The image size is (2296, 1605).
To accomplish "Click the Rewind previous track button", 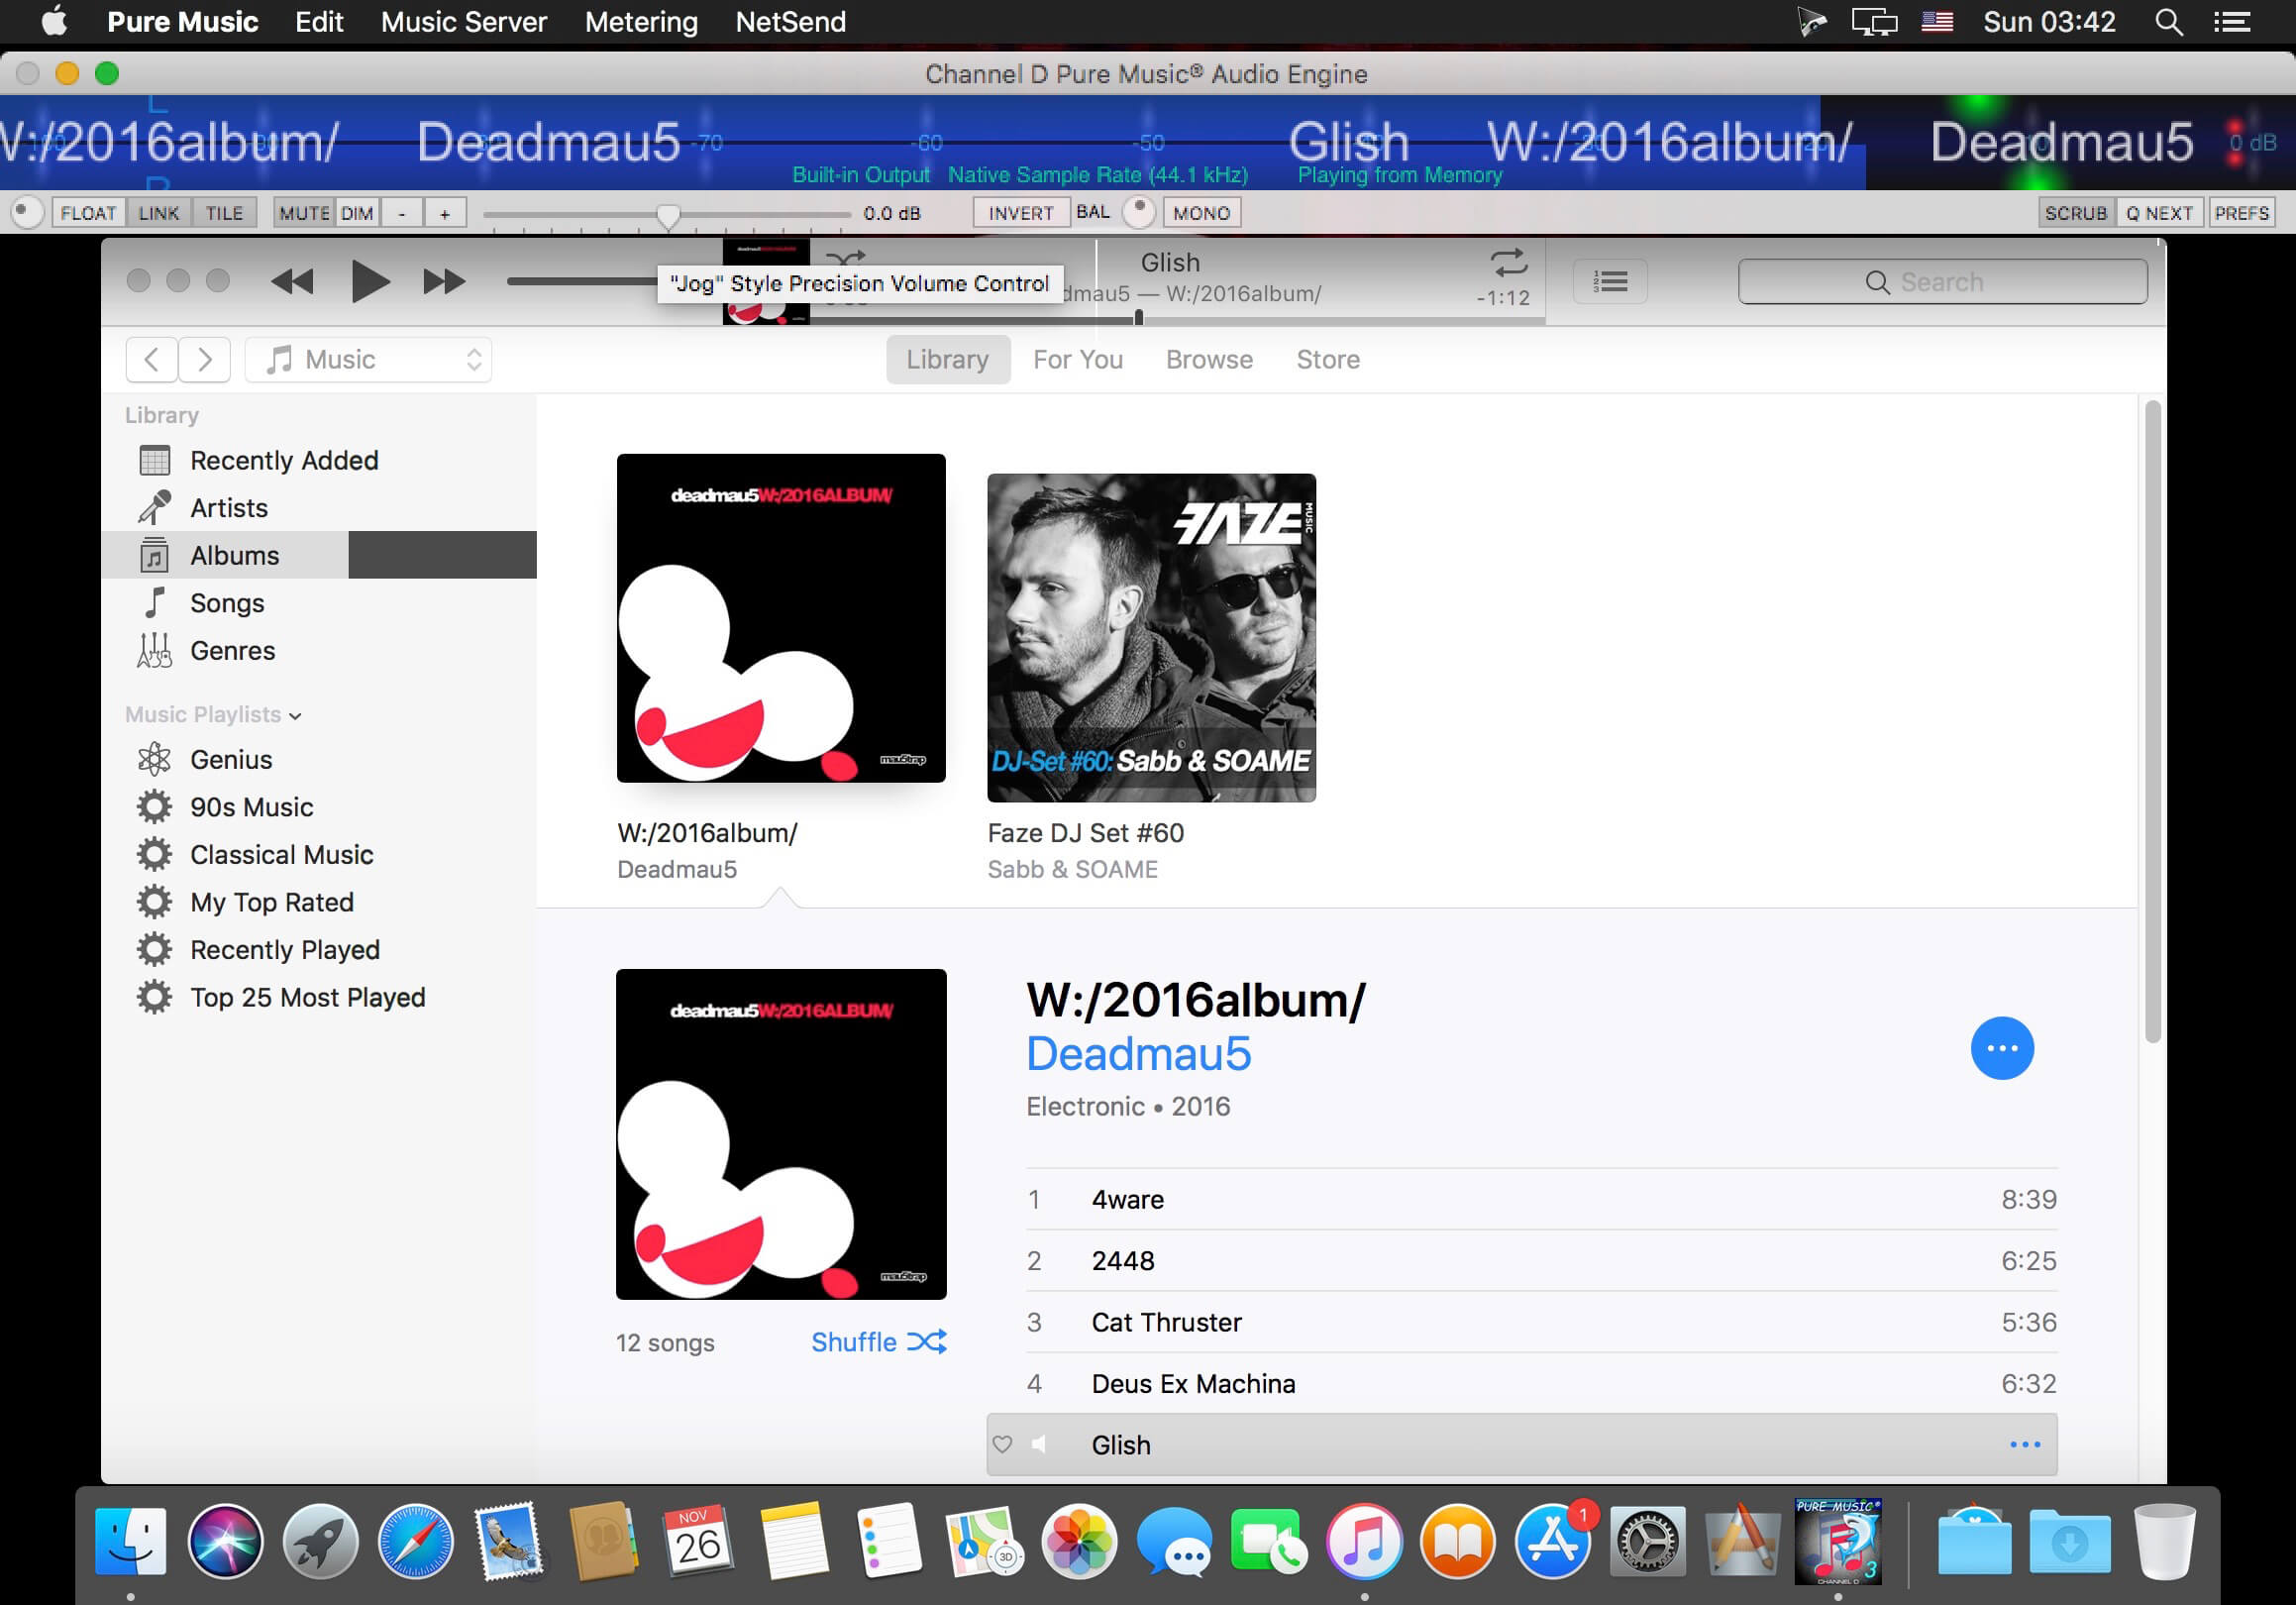I will pos(292,282).
